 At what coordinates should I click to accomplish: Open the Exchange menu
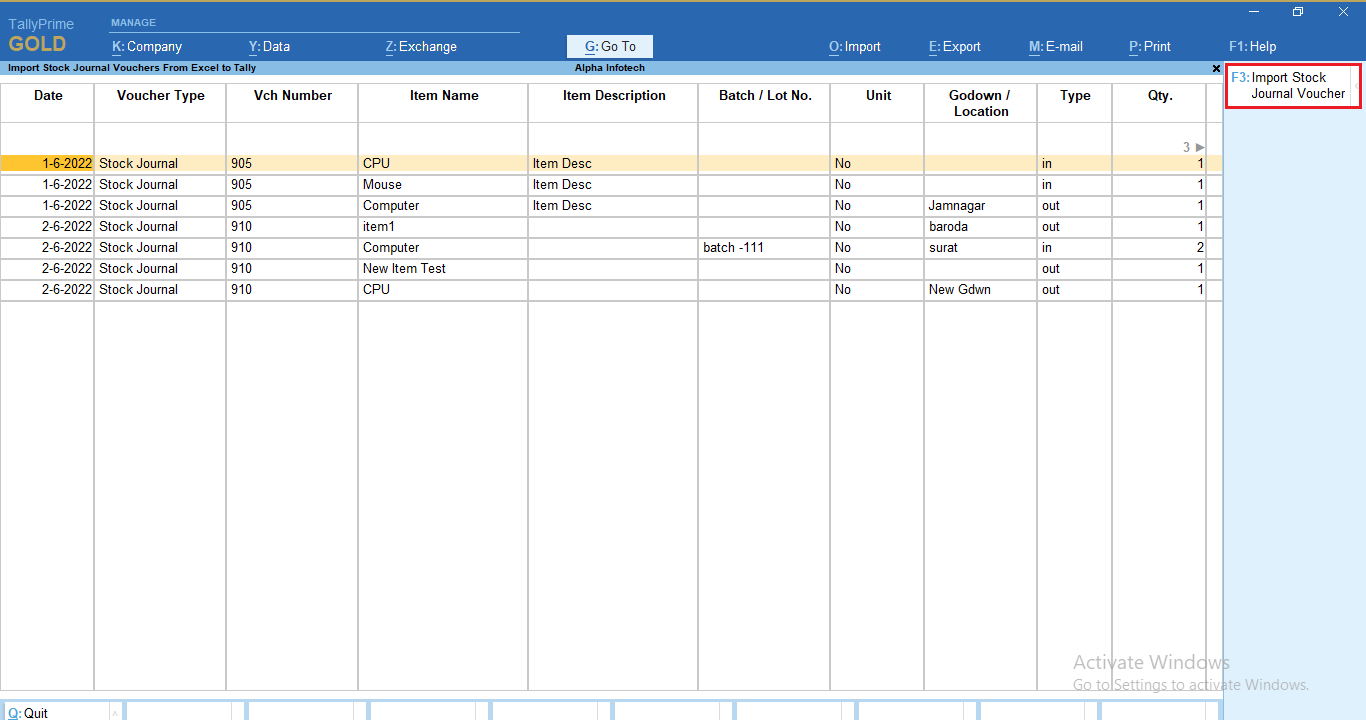(x=420, y=46)
